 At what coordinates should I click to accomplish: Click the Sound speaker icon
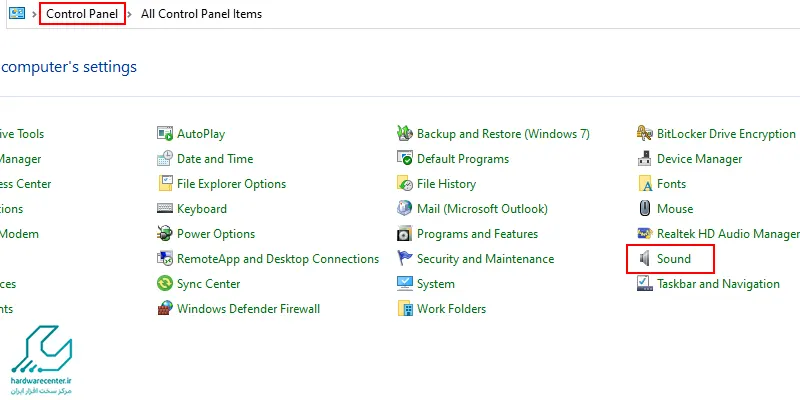645,259
